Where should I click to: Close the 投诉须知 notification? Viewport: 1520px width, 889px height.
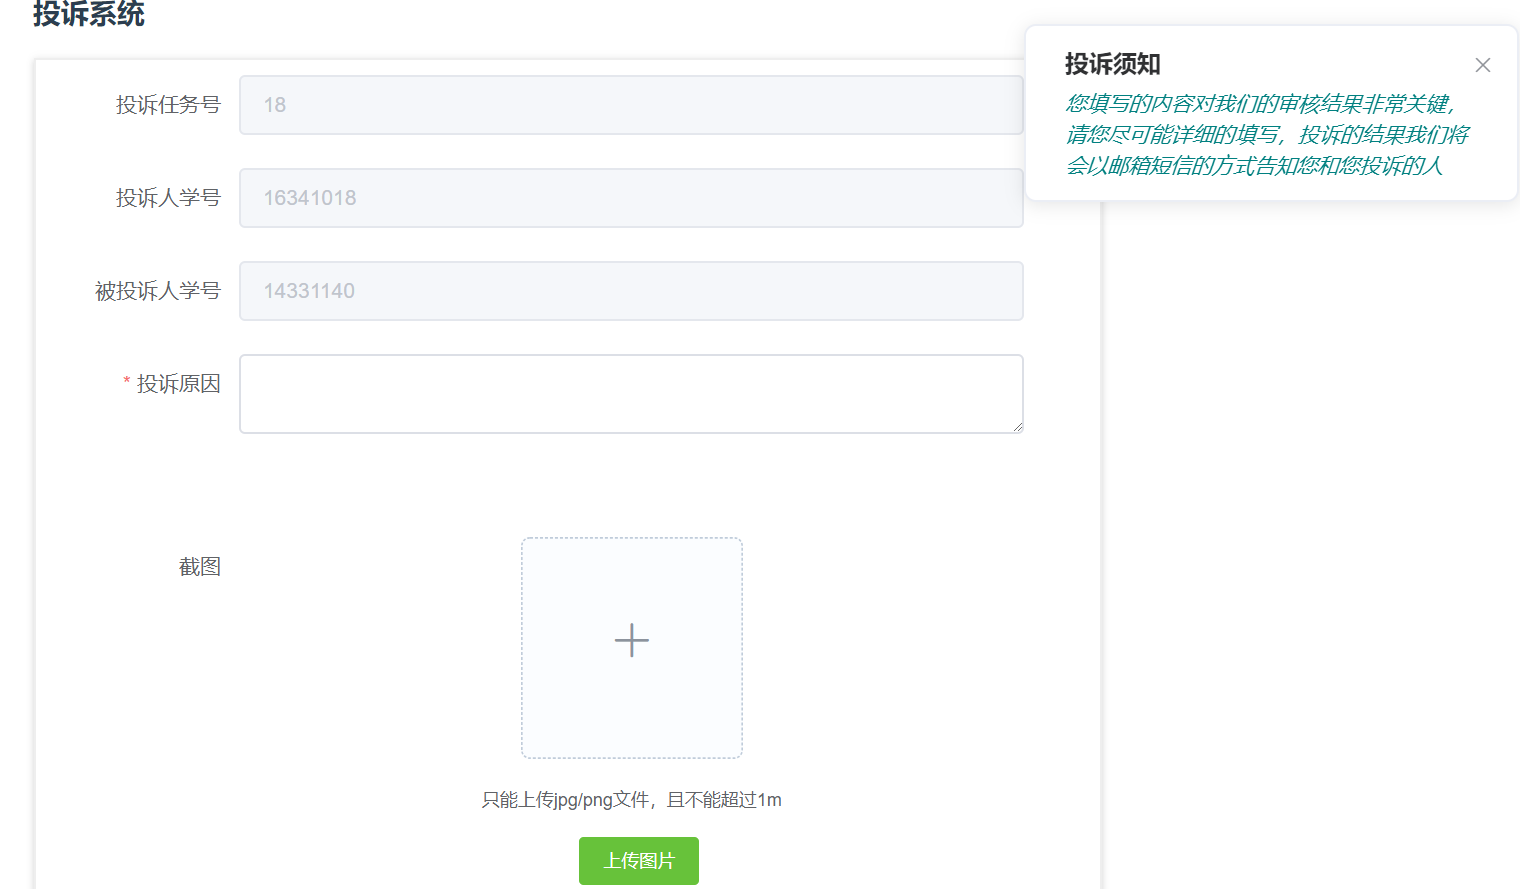point(1482,65)
